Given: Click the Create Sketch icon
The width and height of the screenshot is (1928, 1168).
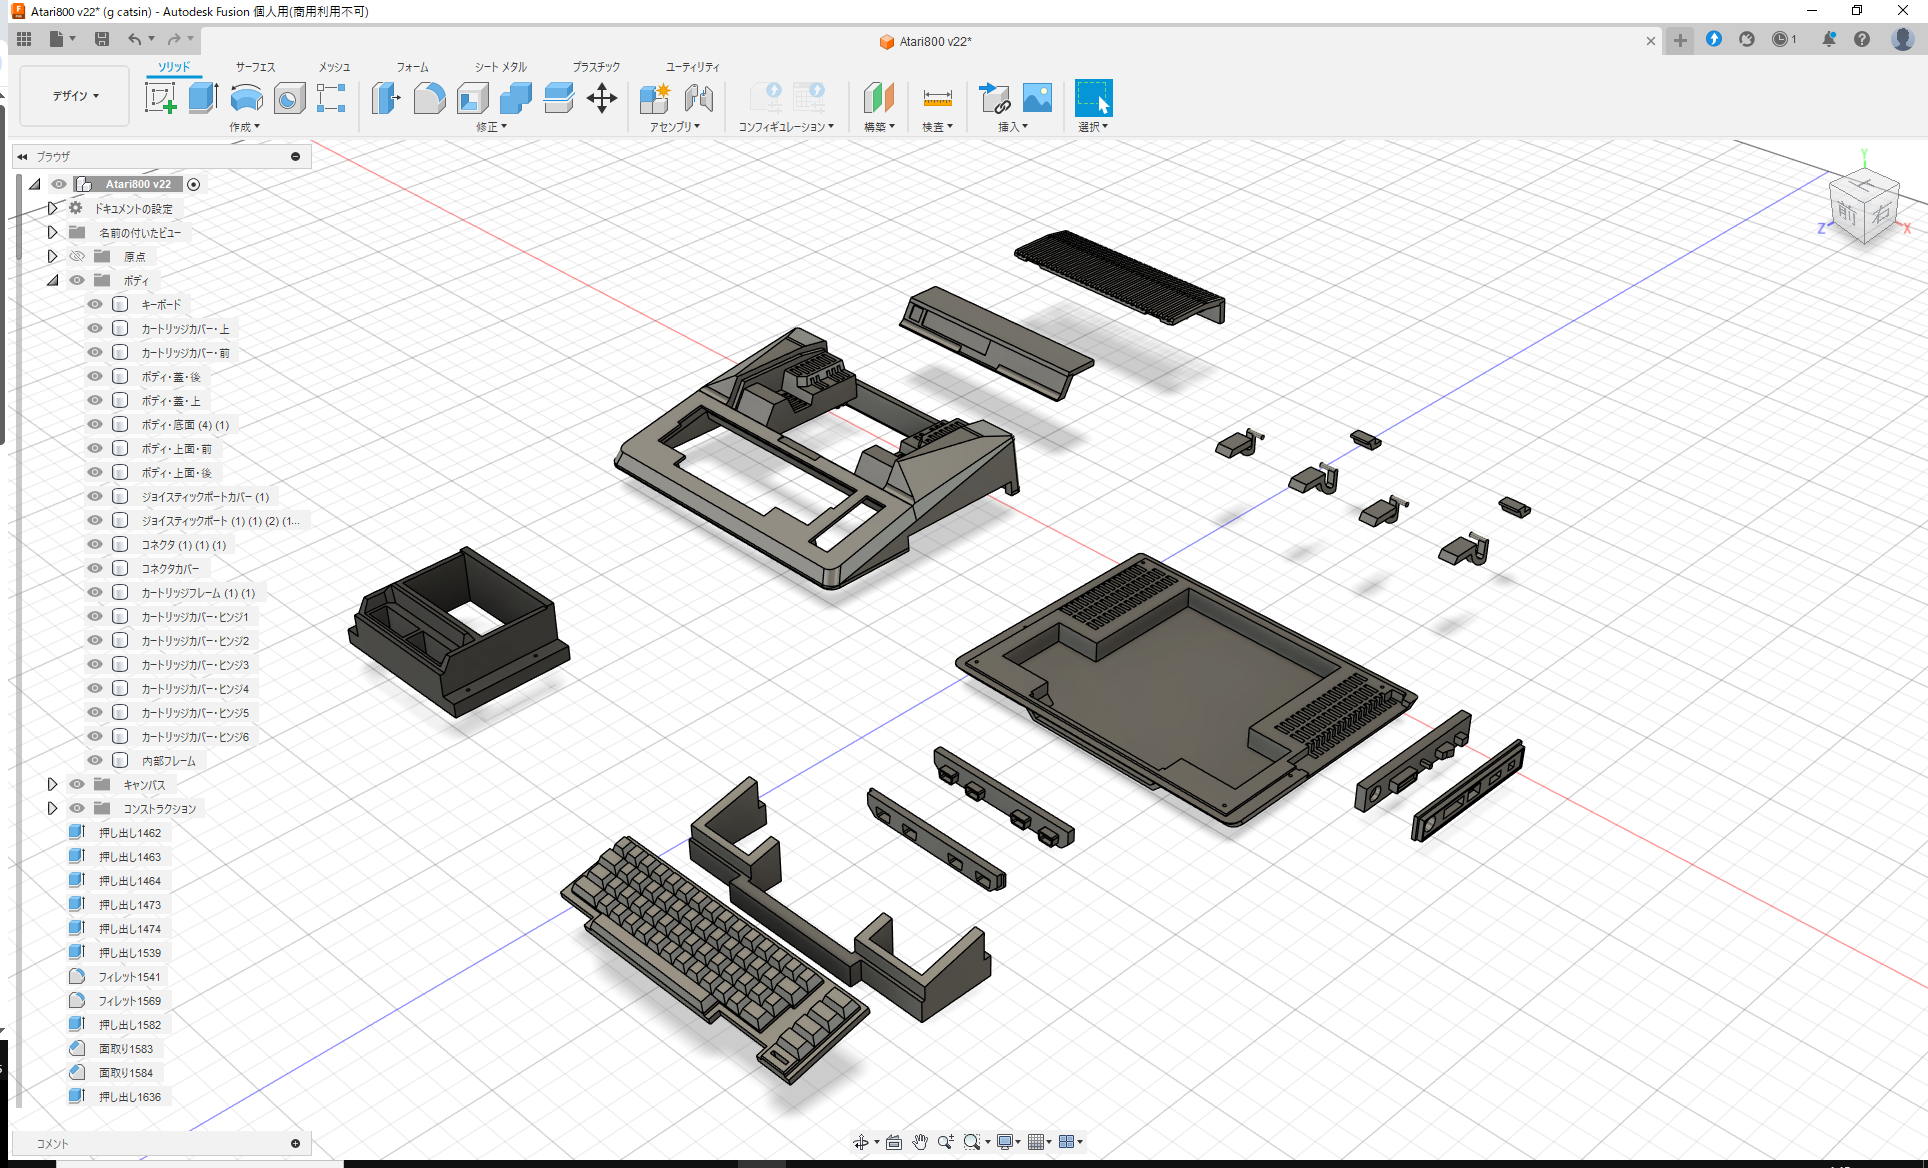Looking at the screenshot, I should click(161, 98).
